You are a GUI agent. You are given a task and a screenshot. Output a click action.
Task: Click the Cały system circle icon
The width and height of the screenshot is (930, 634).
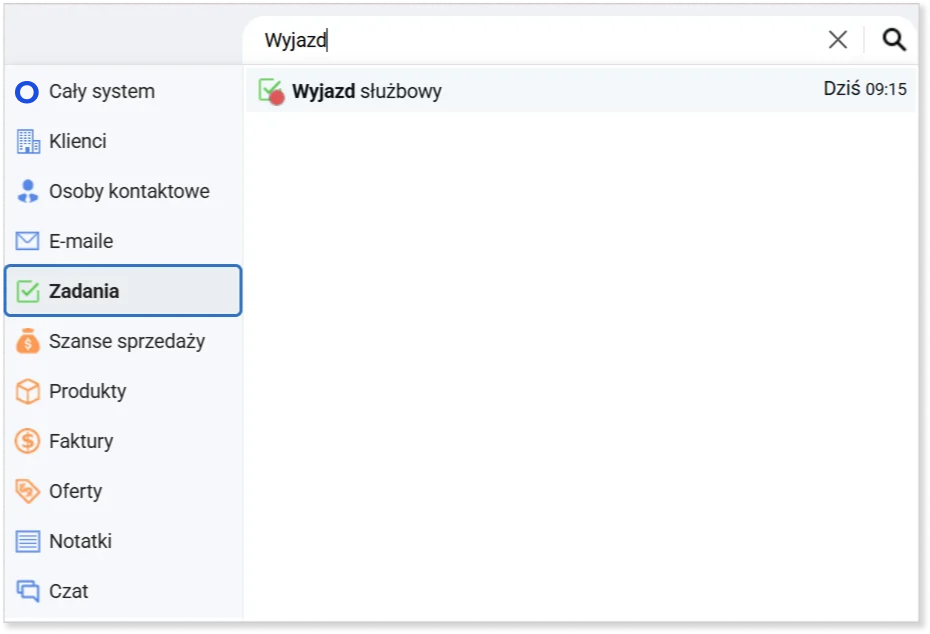28,92
